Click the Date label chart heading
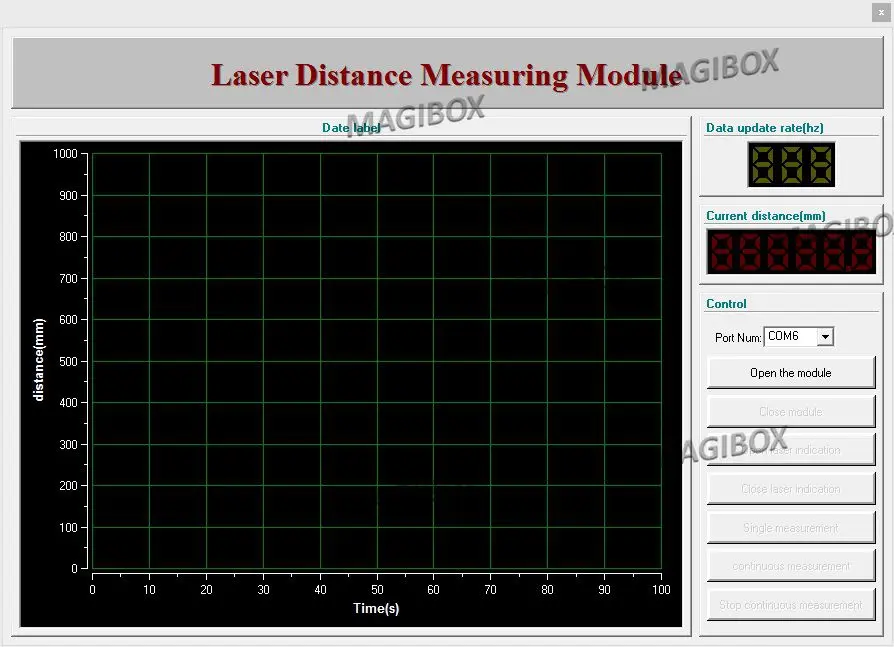Image resolution: width=894 pixels, height=647 pixels. pos(351,128)
